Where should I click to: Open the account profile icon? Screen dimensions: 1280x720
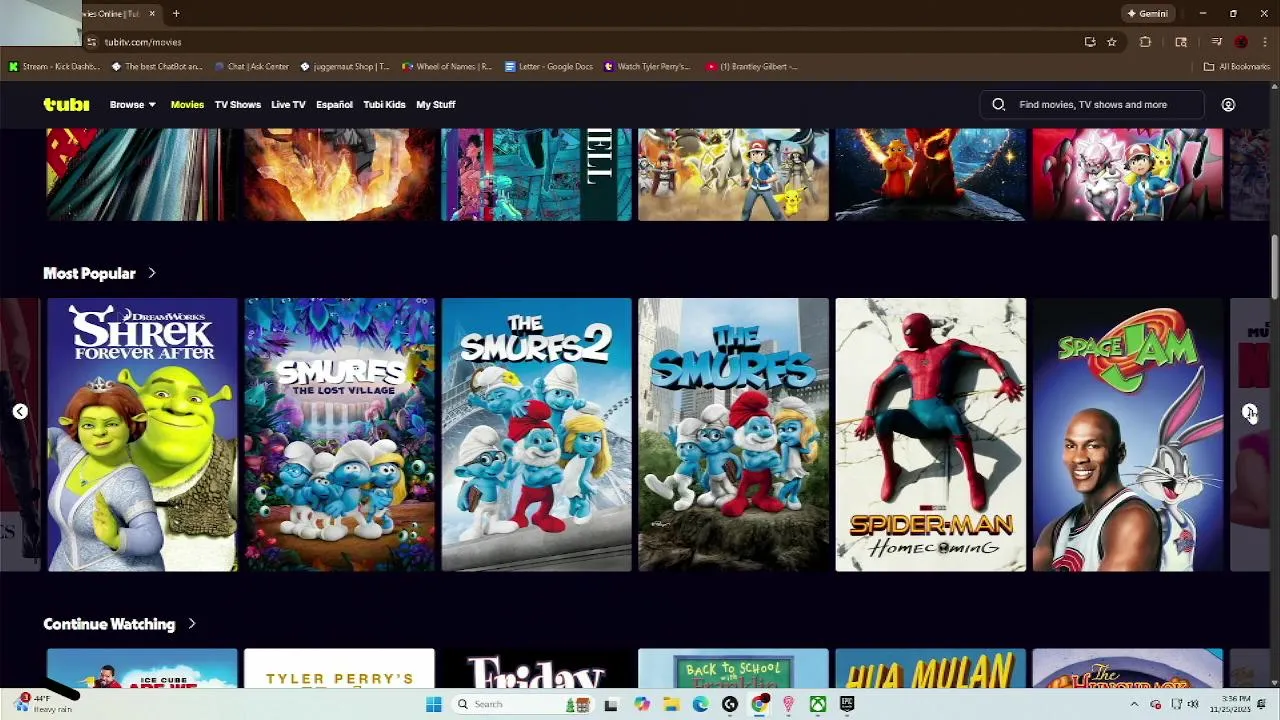tap(1228, 104)
